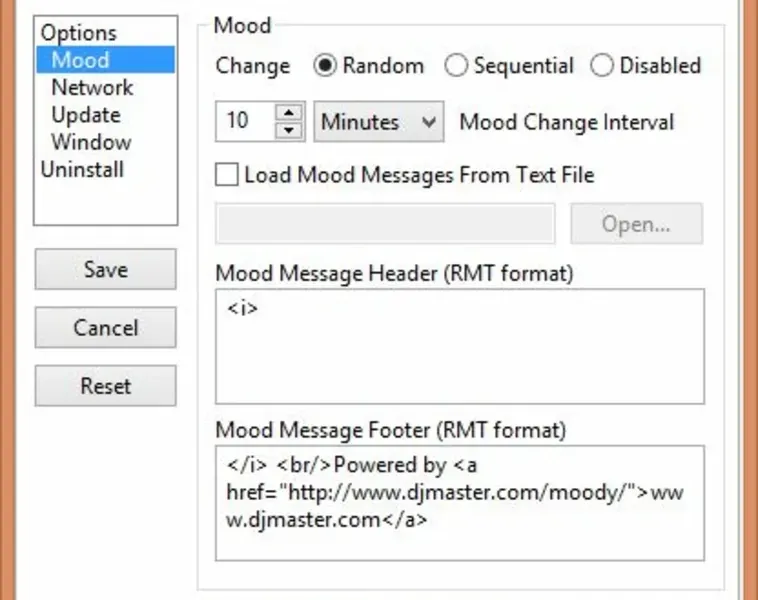758x600 pixels.
Task: Click the Open... file button
Action: tap(636, 224)
